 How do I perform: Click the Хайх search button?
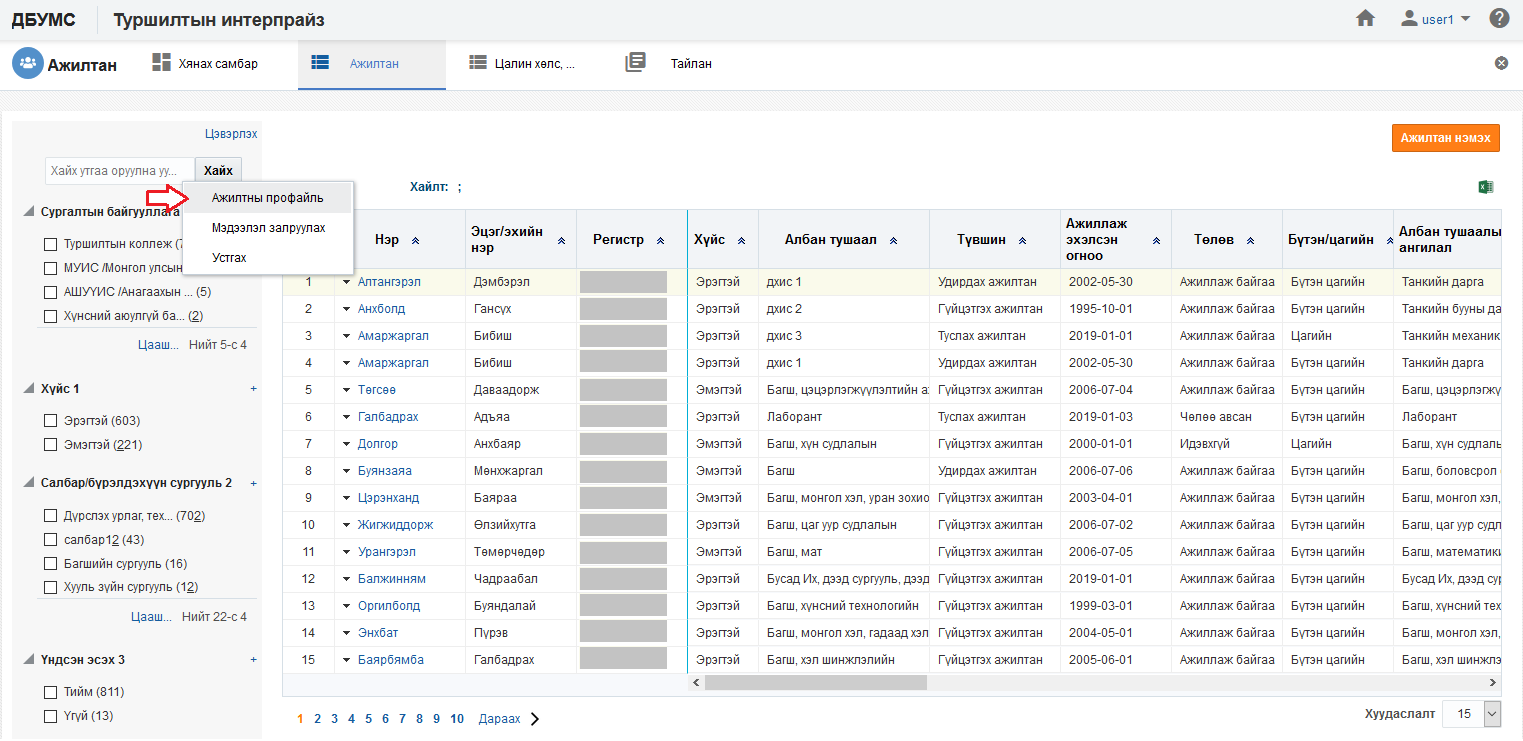pos(218,171)
